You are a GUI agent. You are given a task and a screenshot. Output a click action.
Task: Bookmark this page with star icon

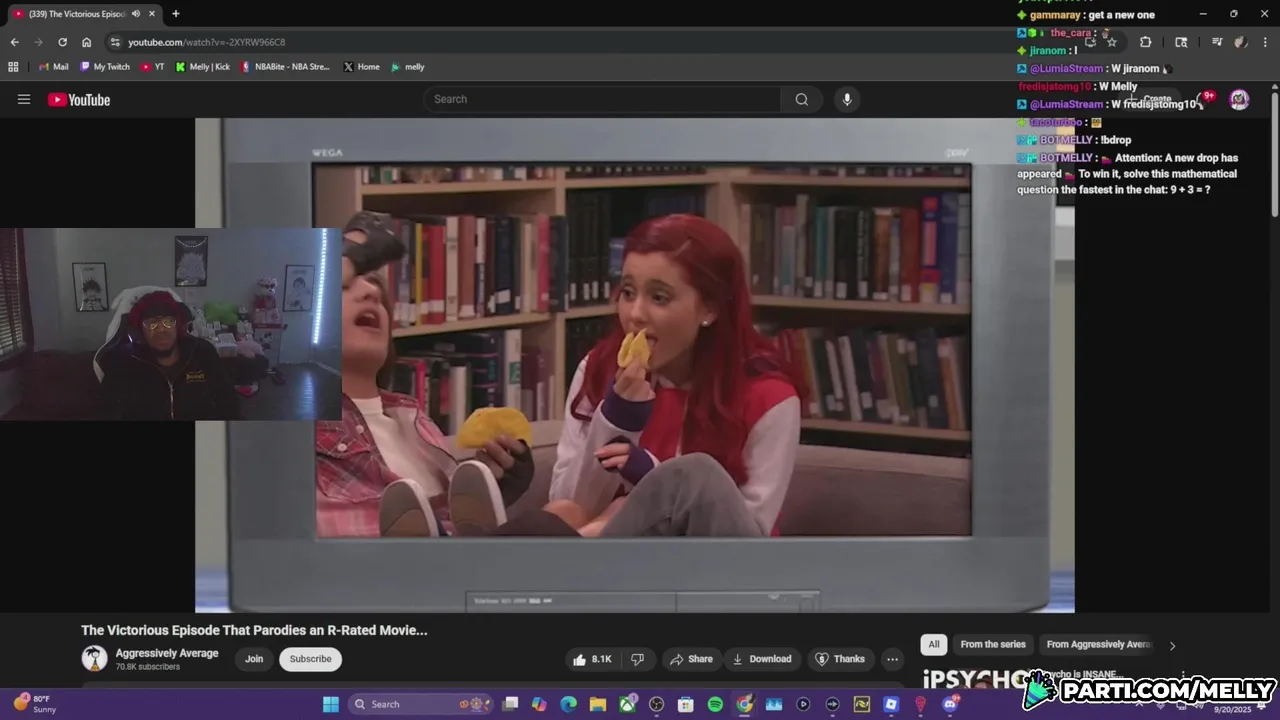pos(1111,42)
